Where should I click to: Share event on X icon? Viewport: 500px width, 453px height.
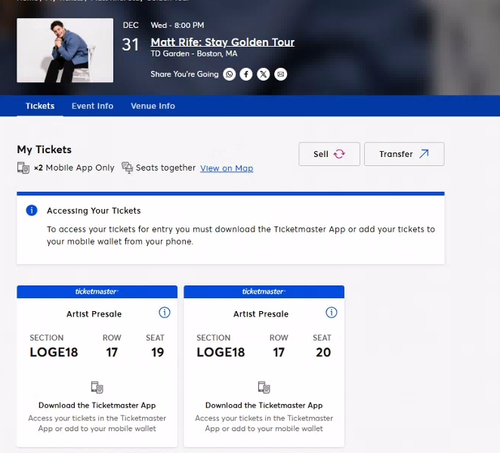coord(263,74)
